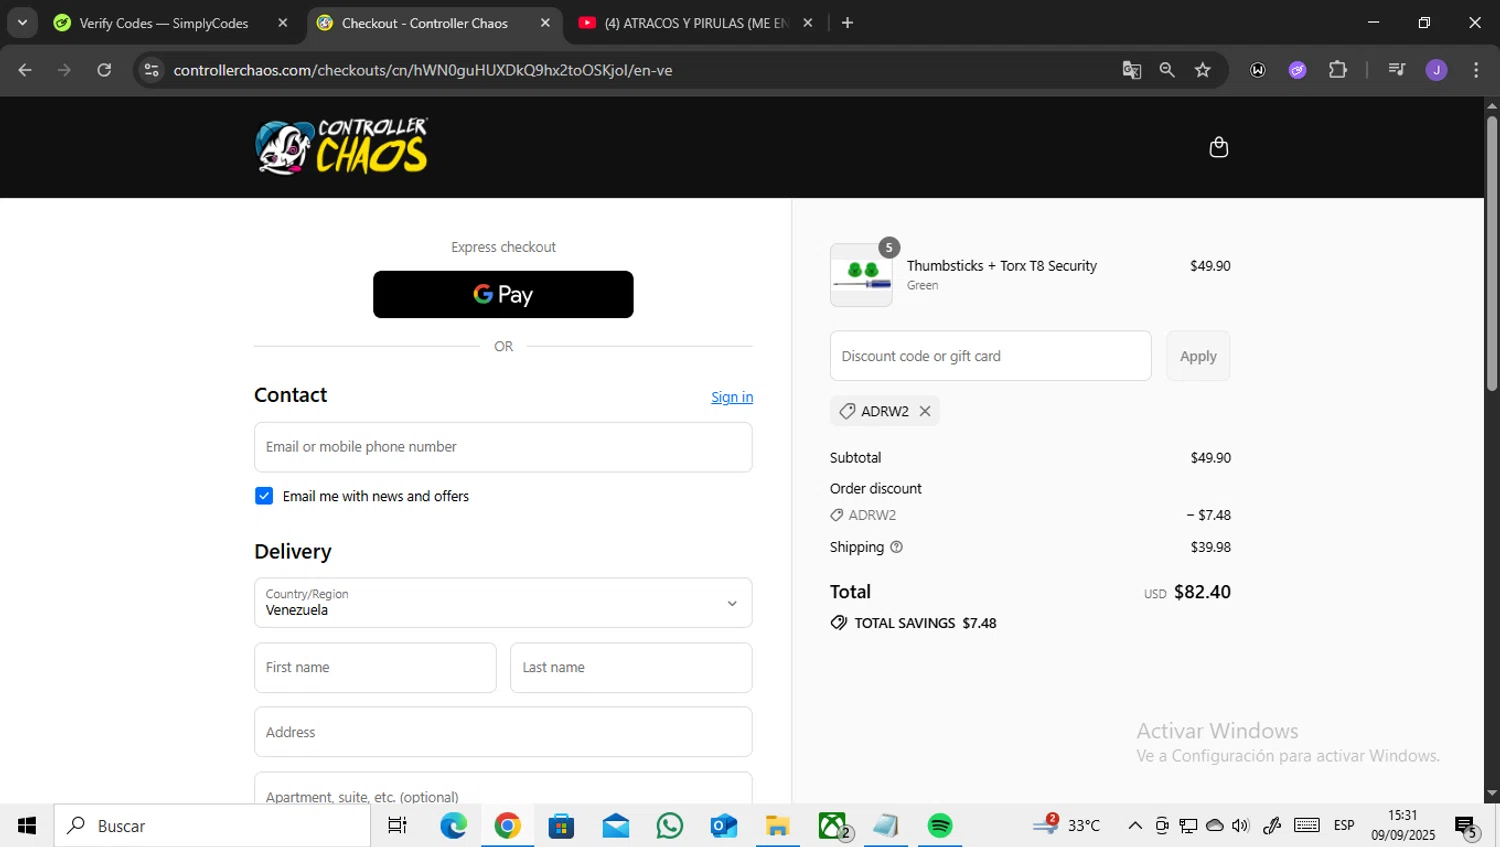Open the shopping cart bag icon
The height and width of the screenshot is (847, 1500).
(1218, 147)
